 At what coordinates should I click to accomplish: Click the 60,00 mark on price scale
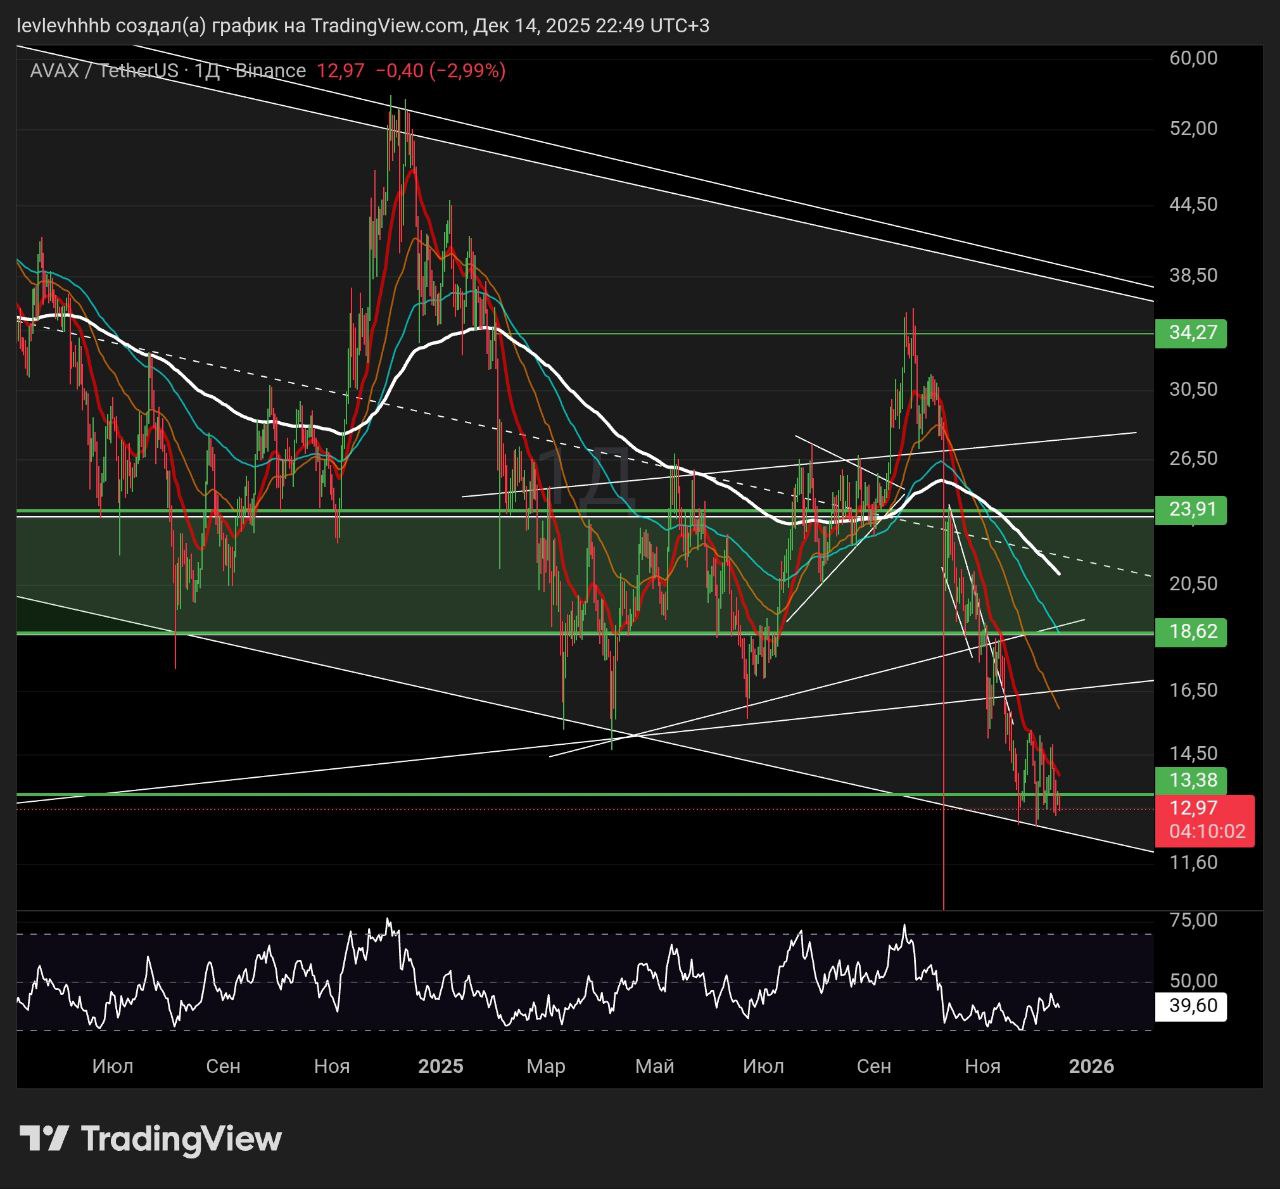pos(1193,58)
